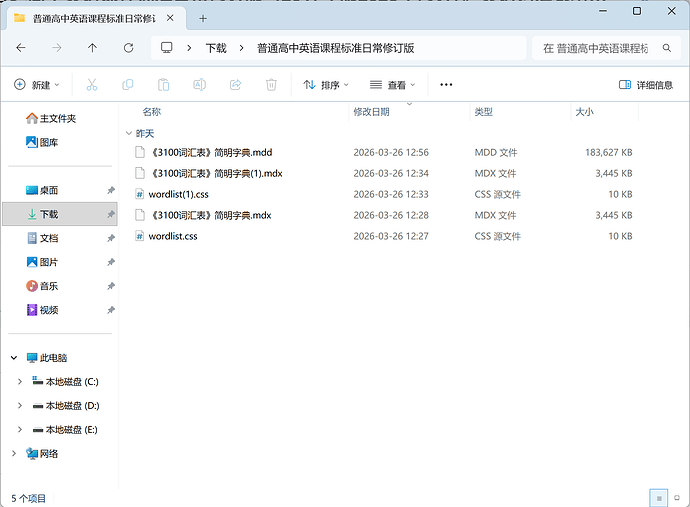Collapse the 此电脑 tree node

click(14, 358)
